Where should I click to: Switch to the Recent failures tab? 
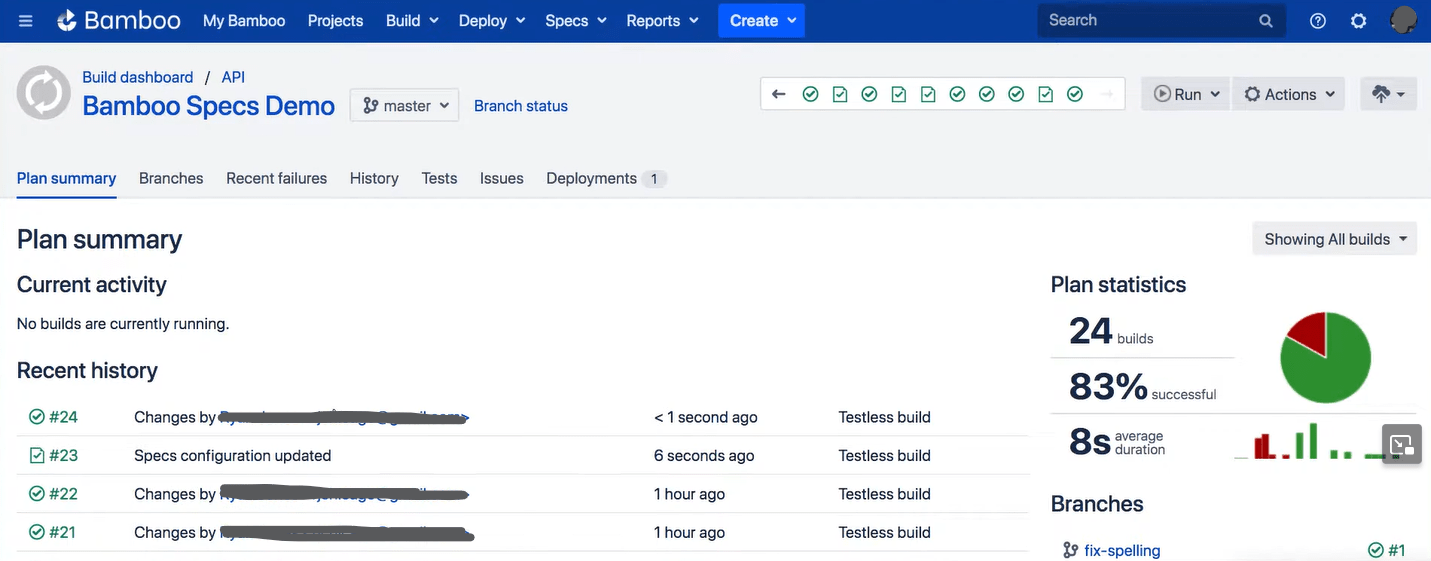tap(276, 178)
